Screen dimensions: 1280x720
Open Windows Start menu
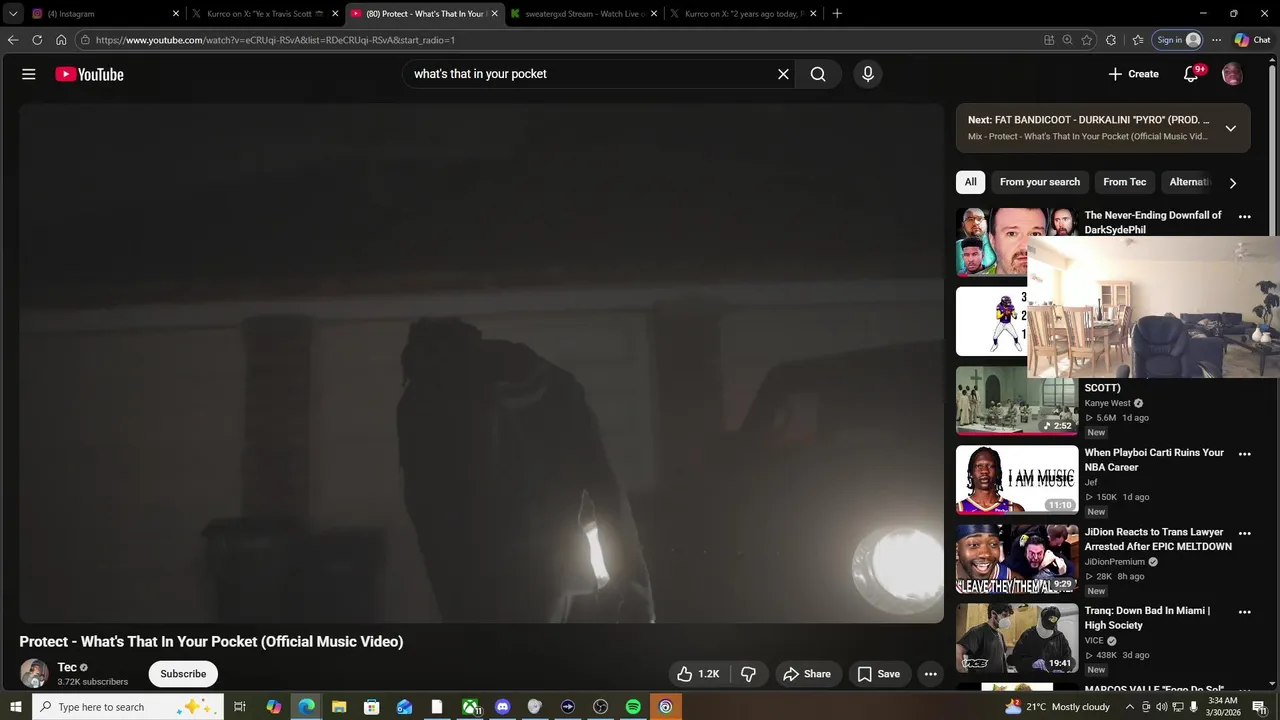tap(15, 707)
